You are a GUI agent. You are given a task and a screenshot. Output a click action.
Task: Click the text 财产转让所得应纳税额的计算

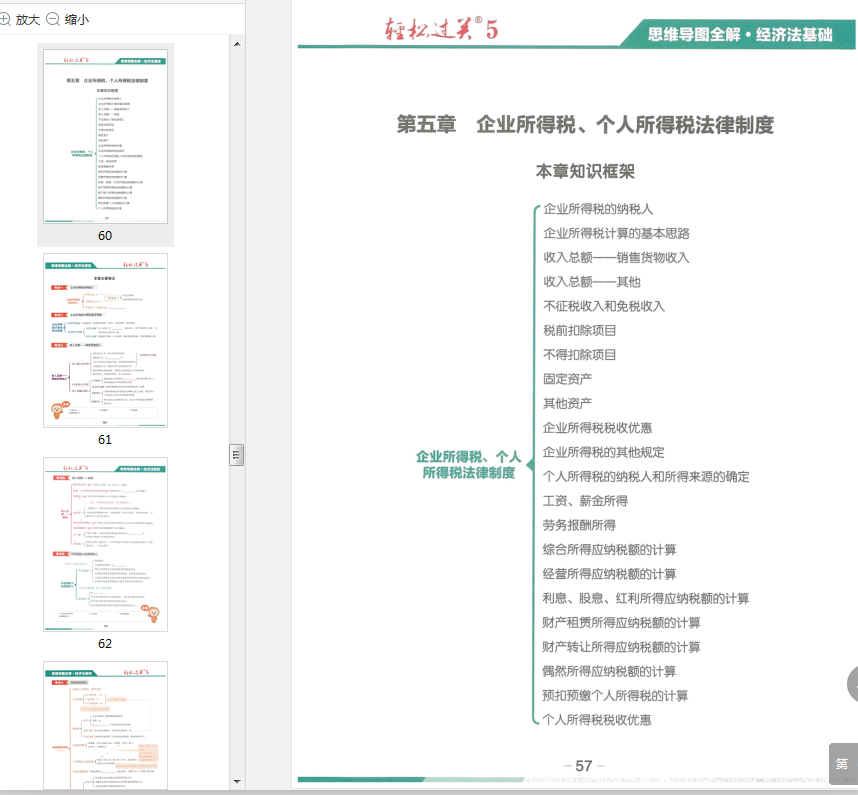(622, 647)
